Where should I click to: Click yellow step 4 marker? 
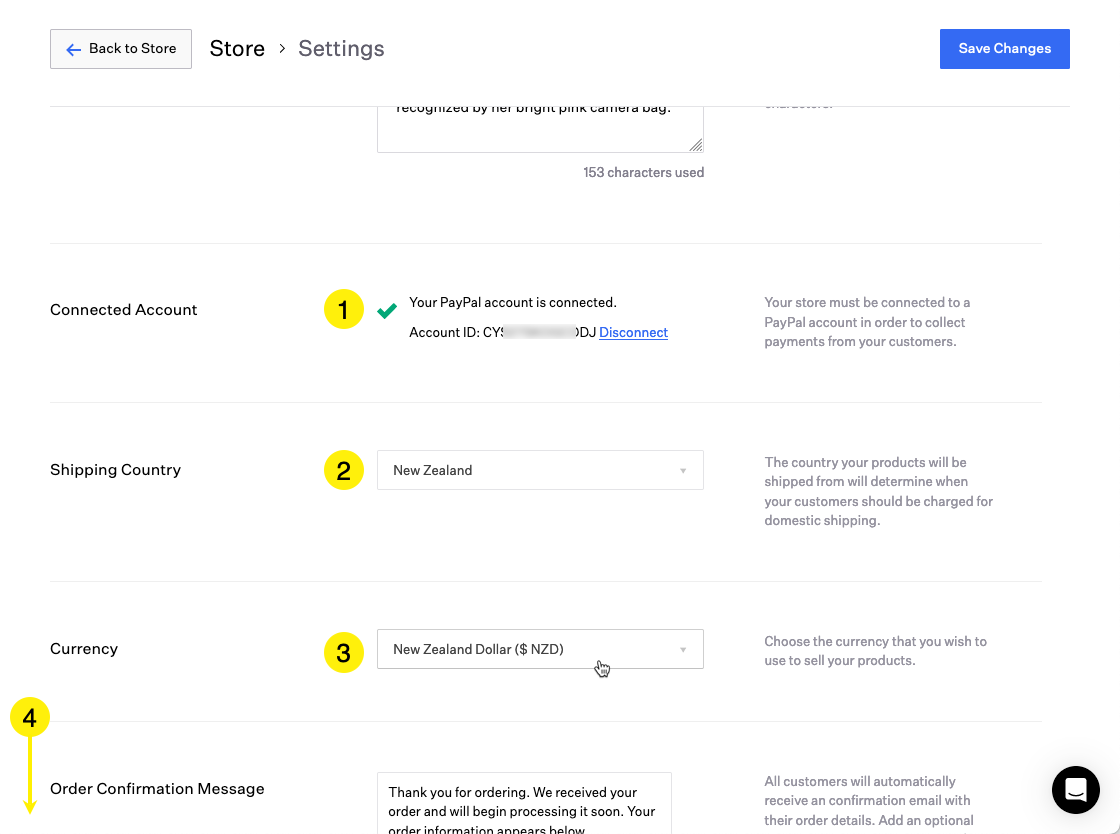point(30,718)
